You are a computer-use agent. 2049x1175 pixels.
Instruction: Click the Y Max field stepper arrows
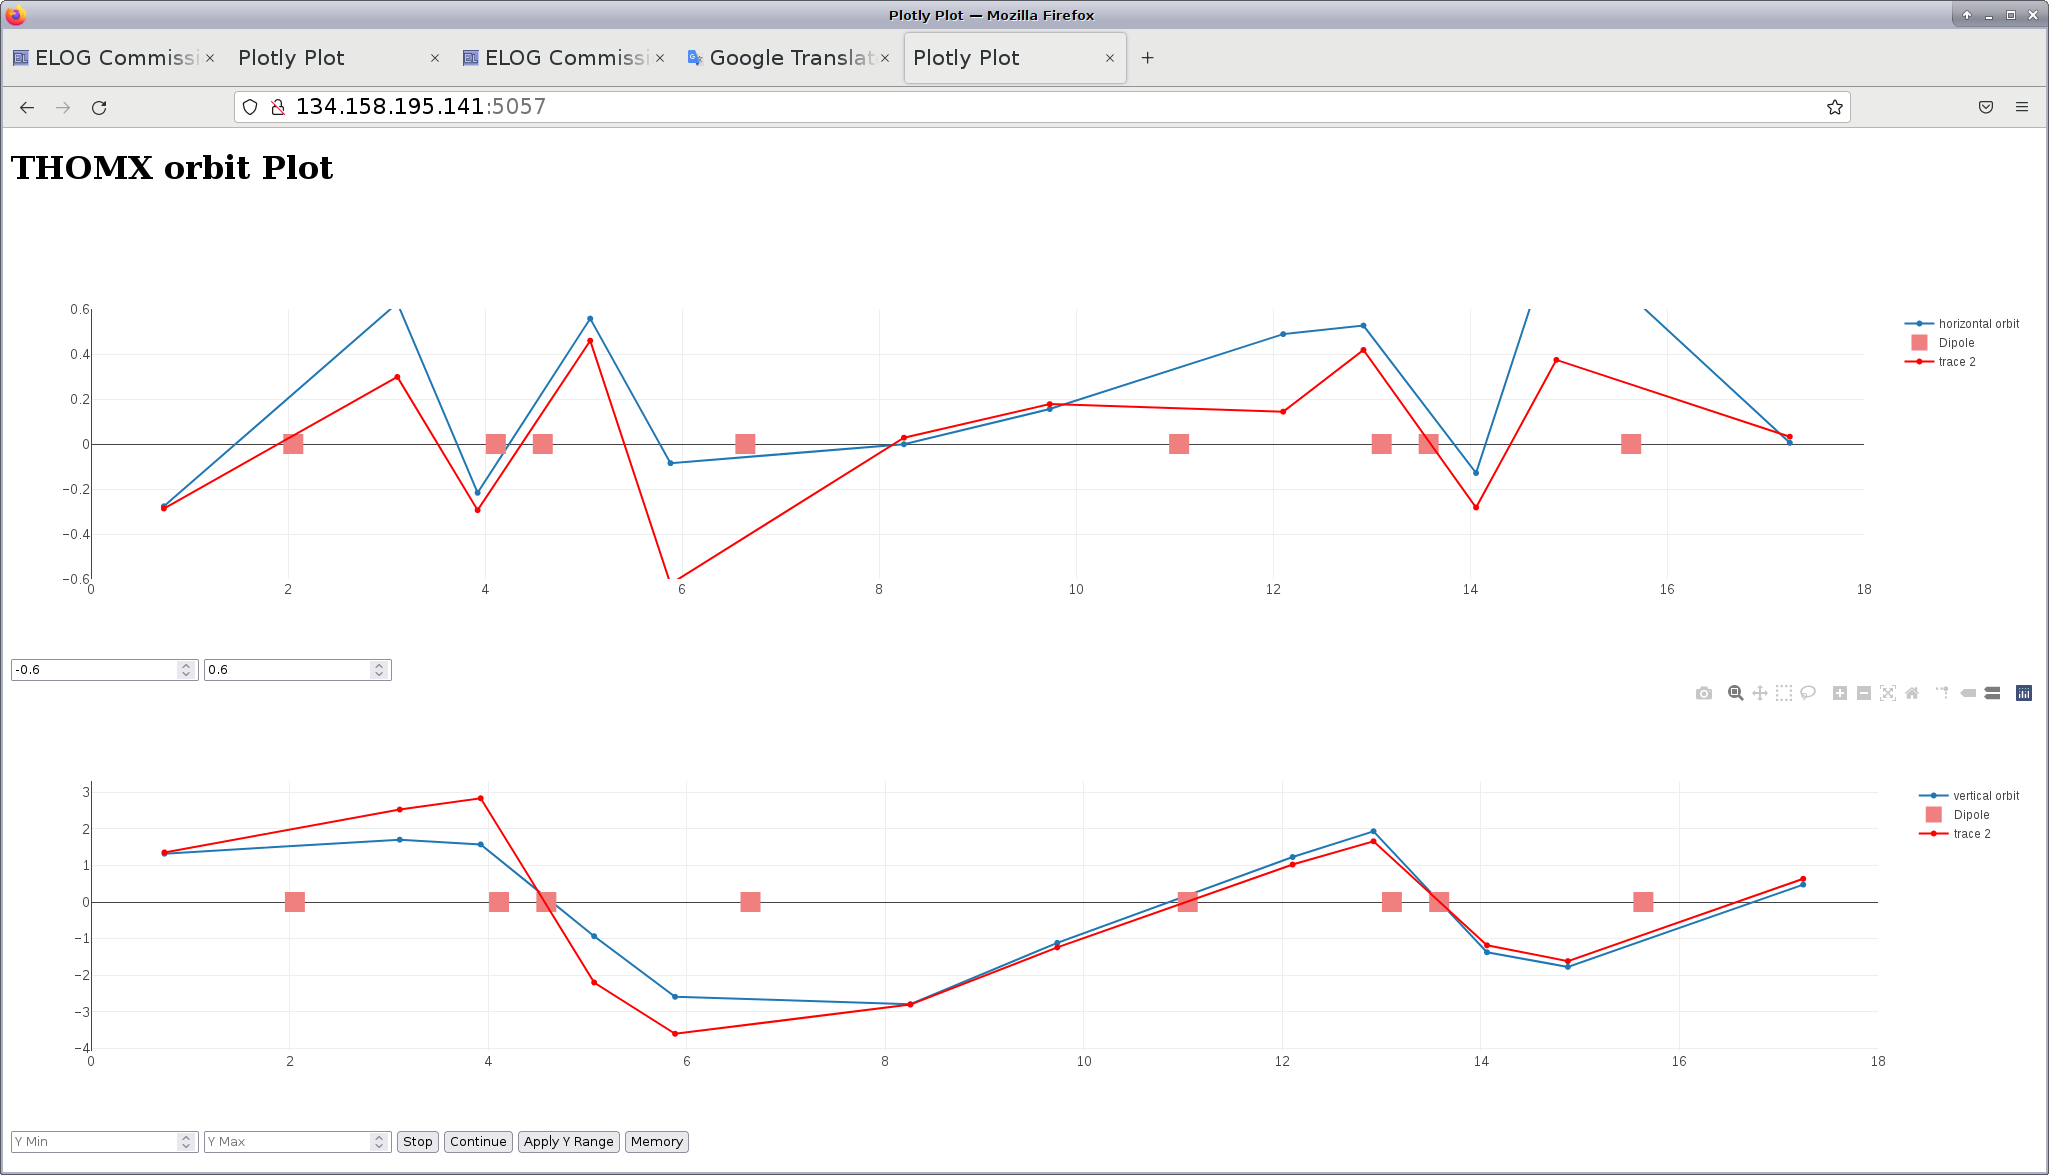[x=379, y=1142]
